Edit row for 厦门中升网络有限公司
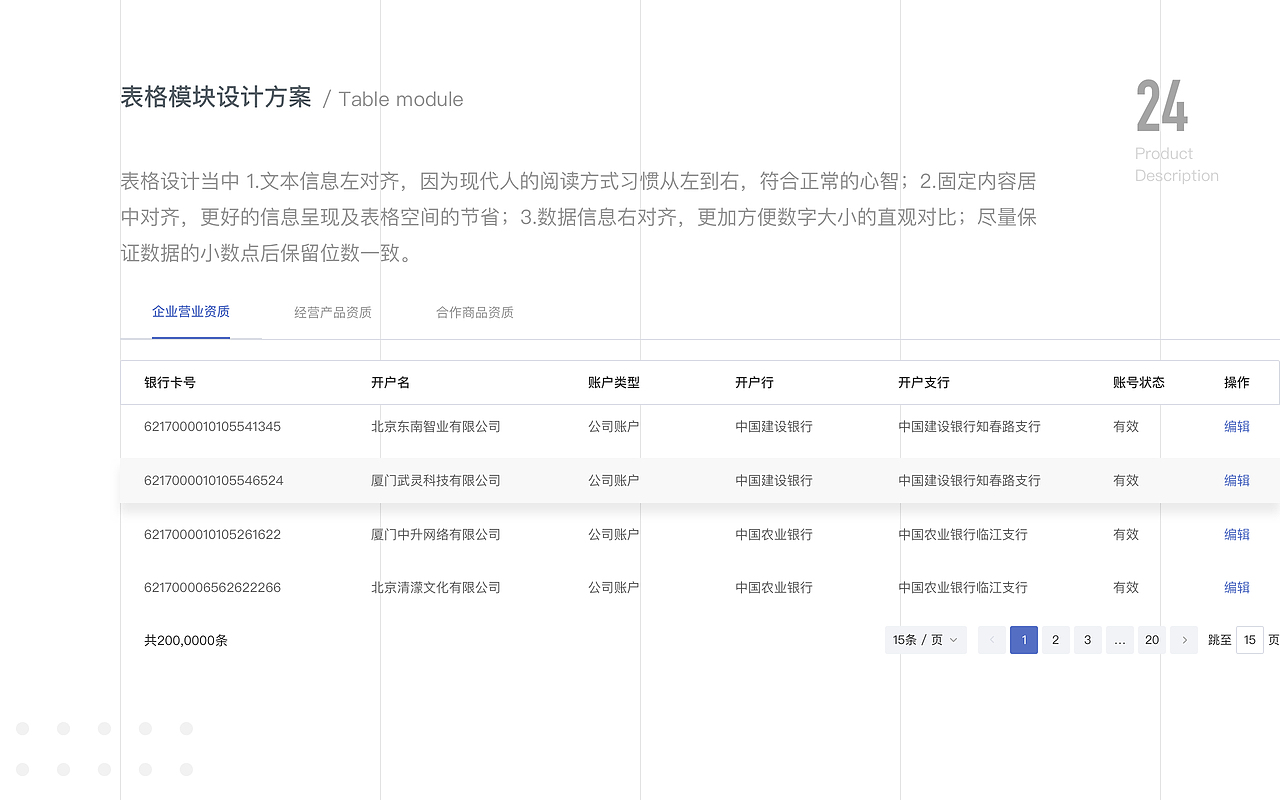This screenshot has height=800, width=1280. pos(1237,534)
